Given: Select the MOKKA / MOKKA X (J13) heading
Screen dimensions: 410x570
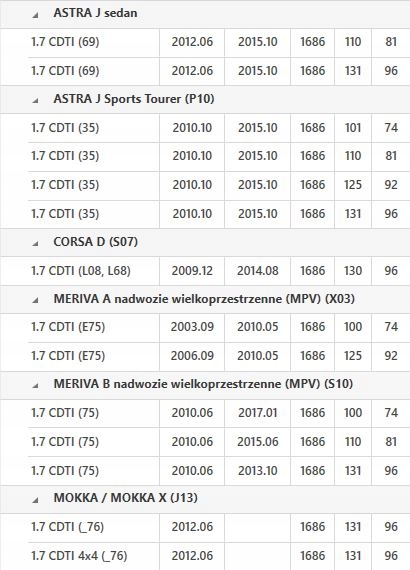Looking at the screenshot, I should [126, 498].
